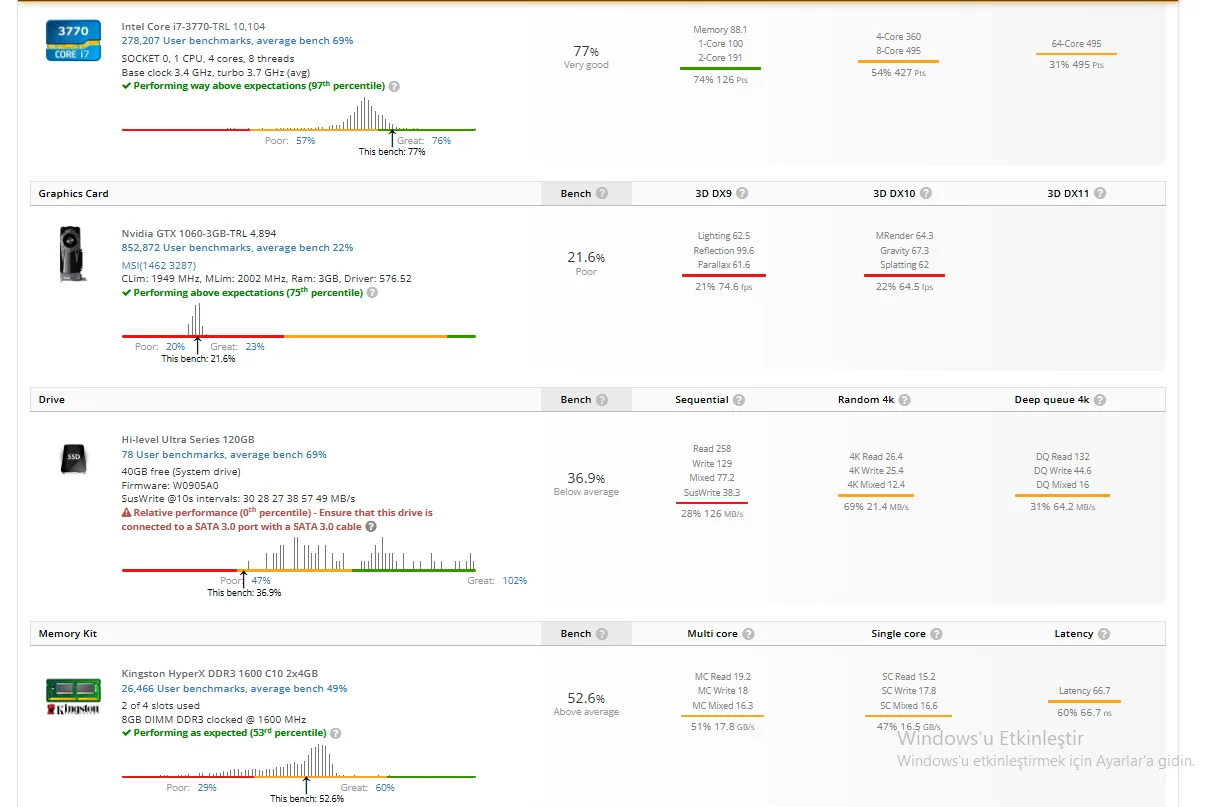
Task: Click help icon beside Multi core
Action: click(x=748, y=634)
